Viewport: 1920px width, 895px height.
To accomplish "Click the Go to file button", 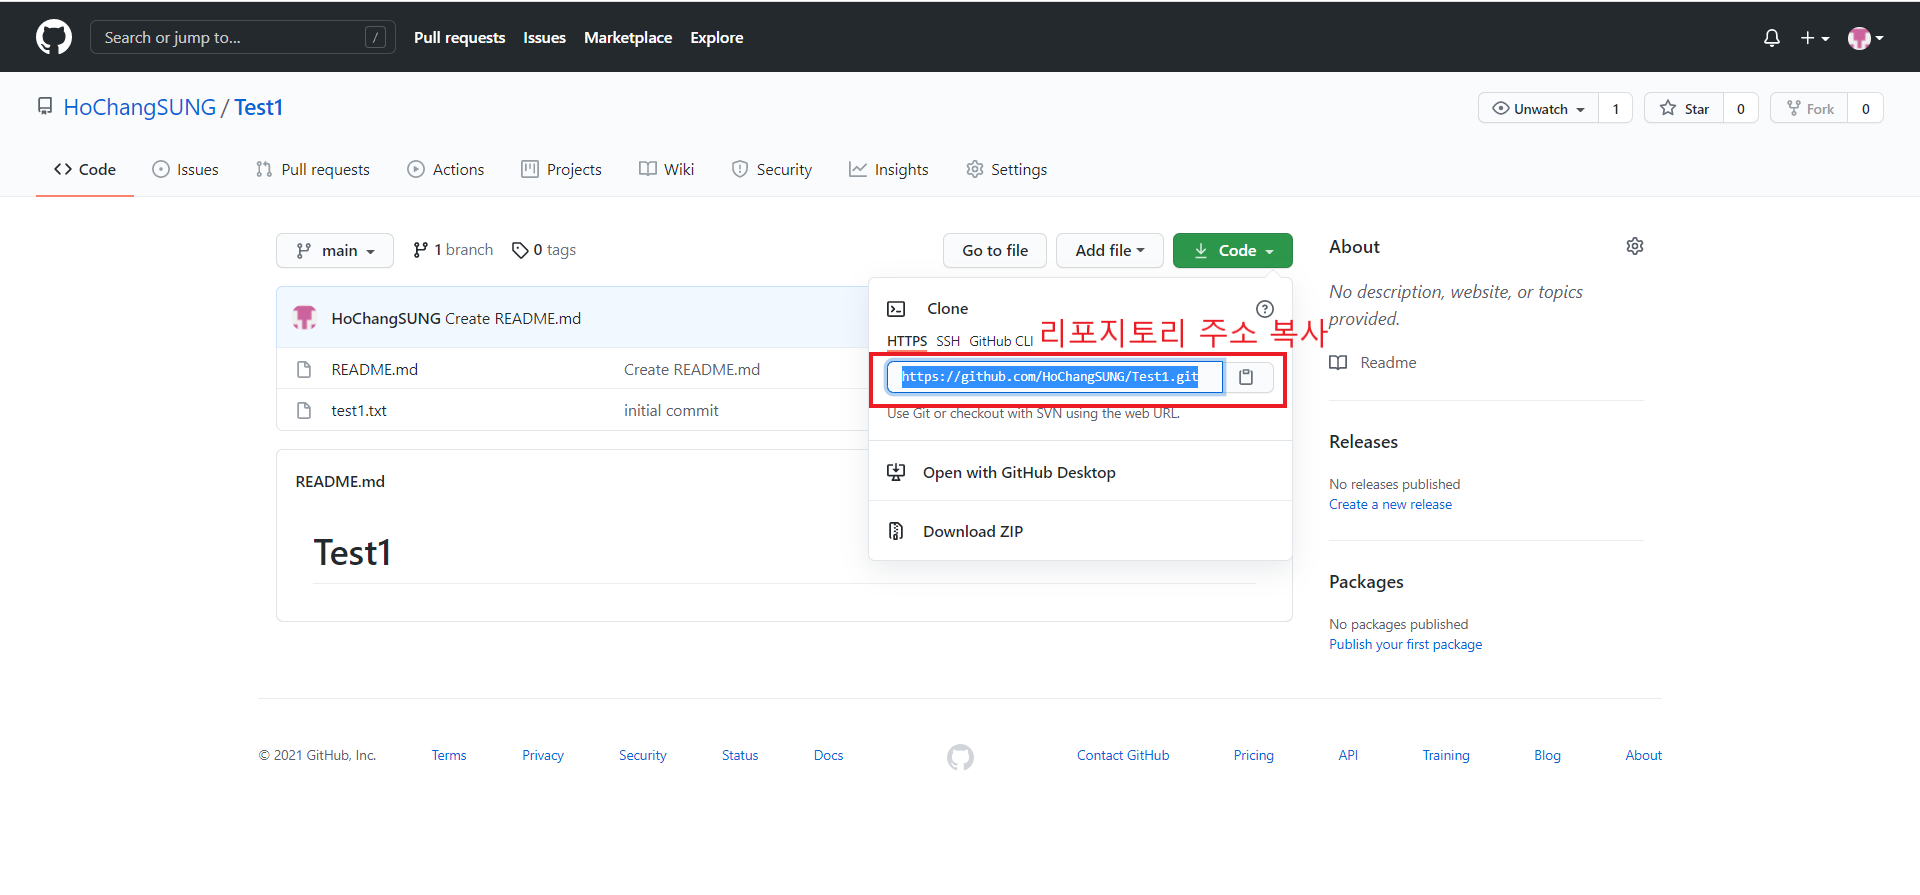I will (x=995, y=250).
